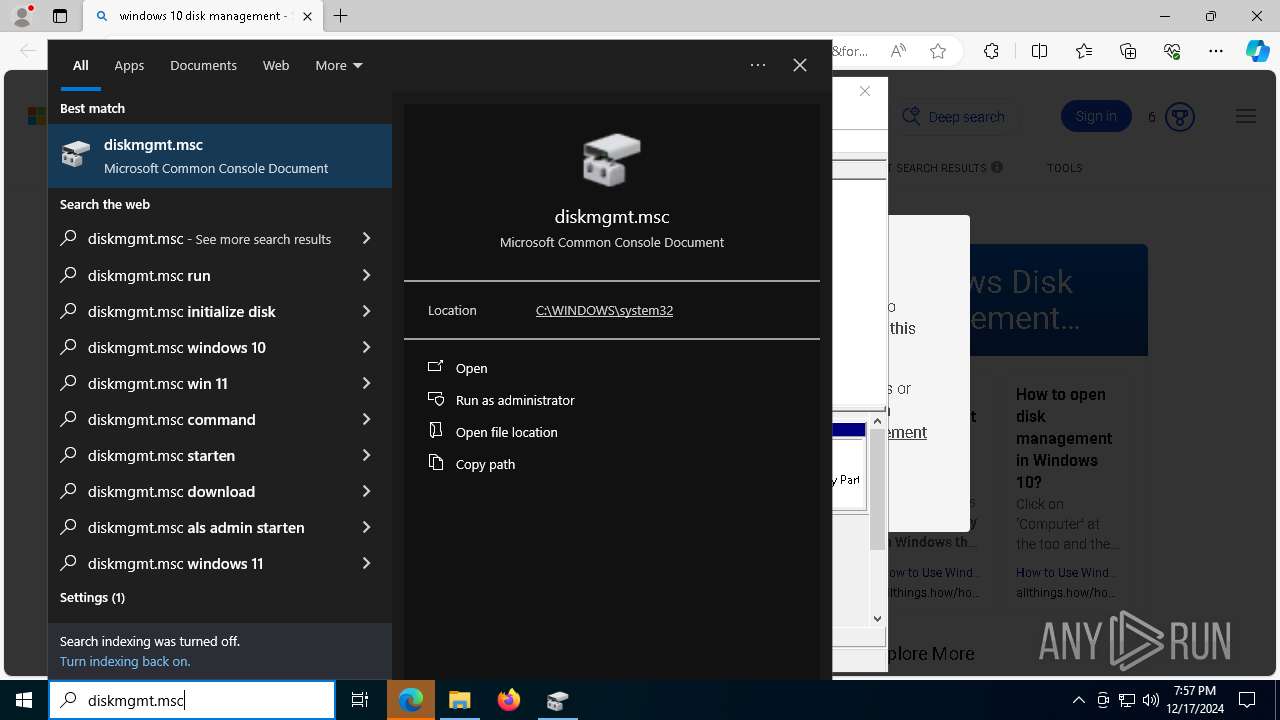Screen dimensions: 1280x720
Task: Open a new Edge tab
Action: [341, 16]
